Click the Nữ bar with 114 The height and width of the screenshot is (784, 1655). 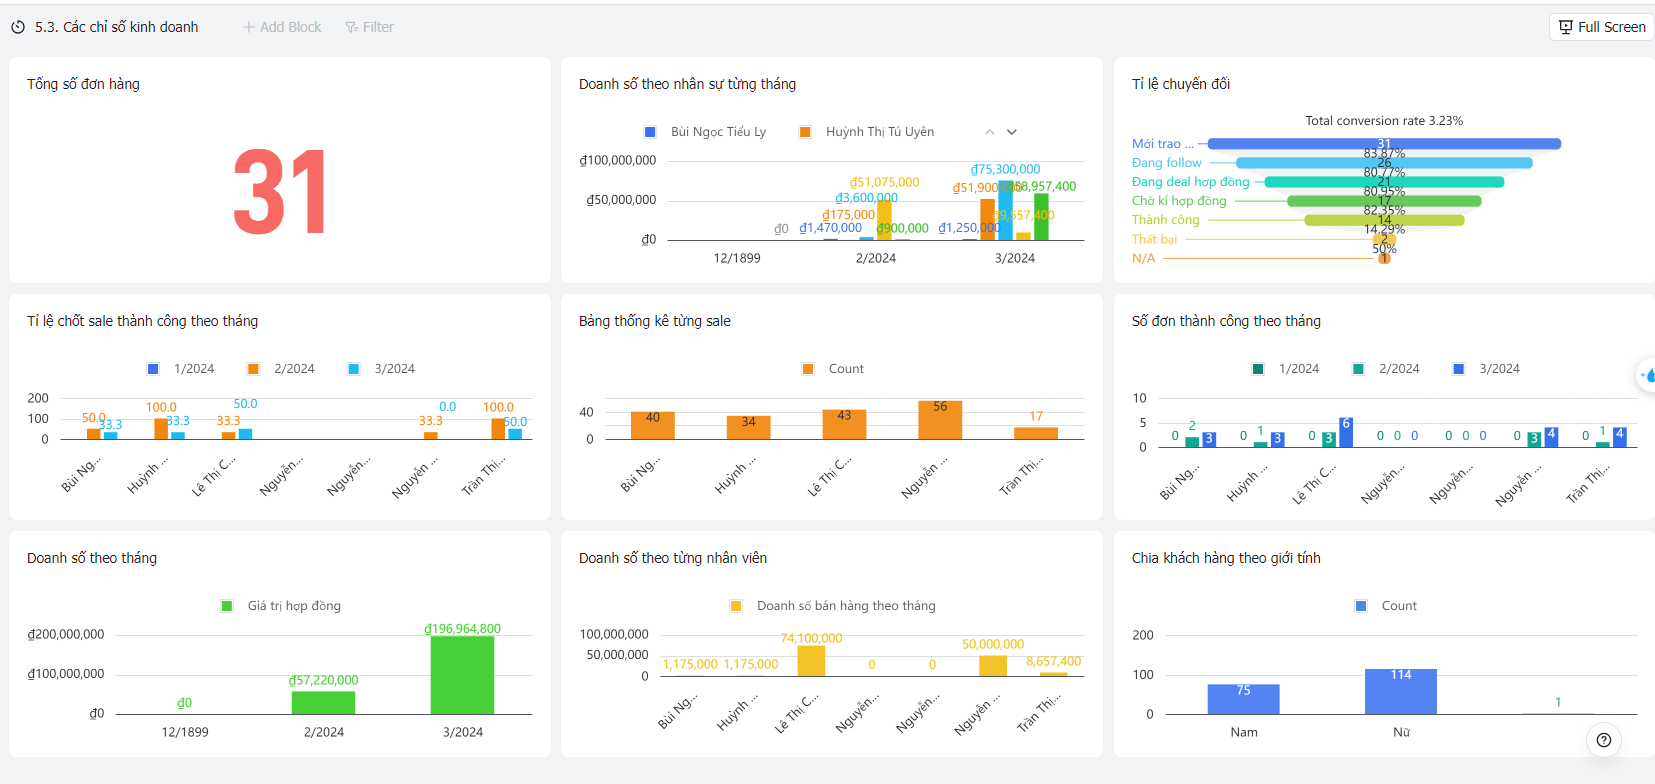point(1401,691)
